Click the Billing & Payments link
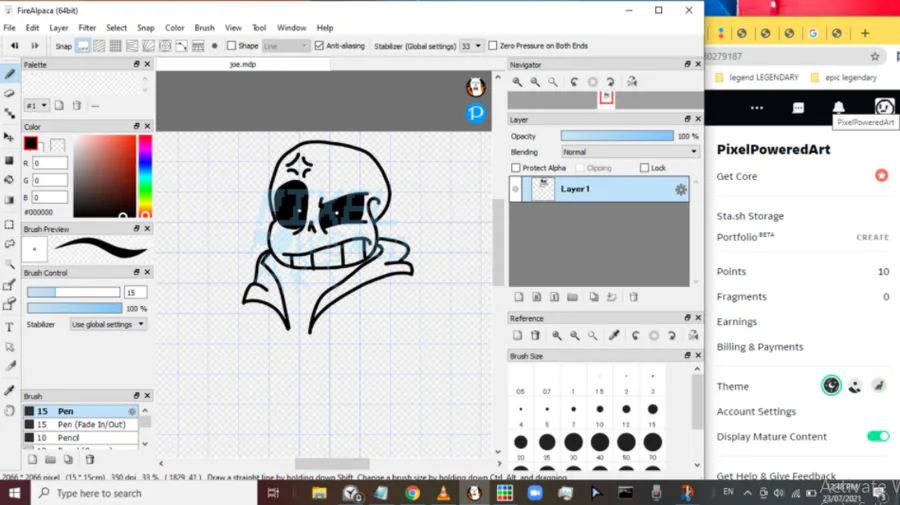This screenshot has width=900, height=505. click(x=760, y=347)
